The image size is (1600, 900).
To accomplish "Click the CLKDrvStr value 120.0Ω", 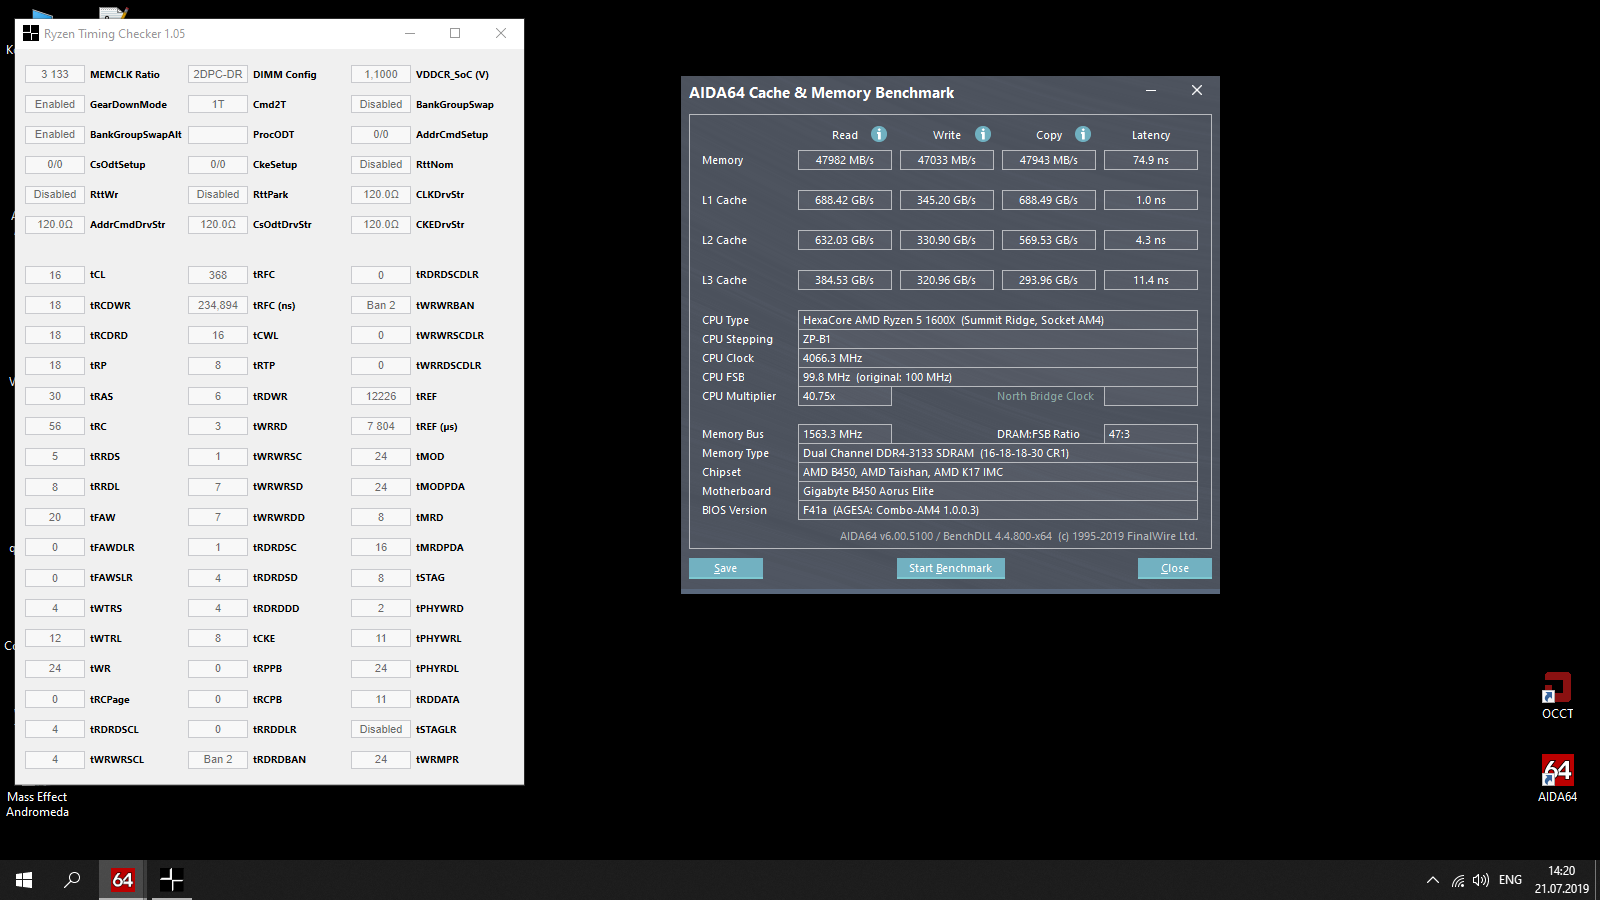I will tap(381, 194).
